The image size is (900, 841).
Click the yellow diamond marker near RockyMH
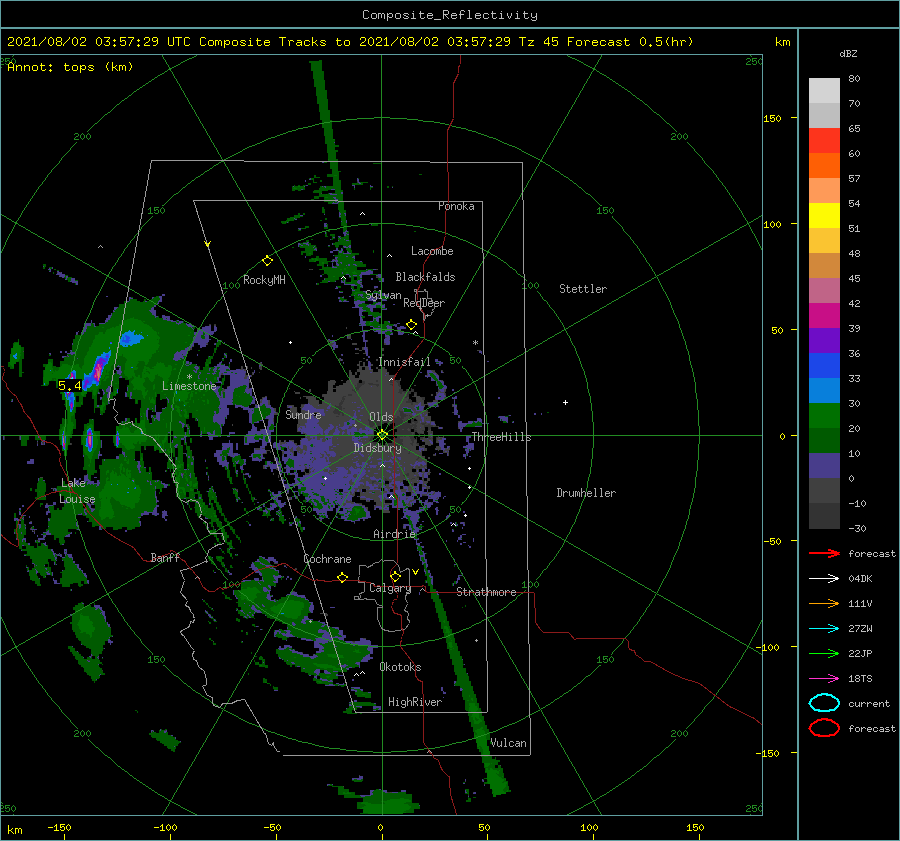point(267,261)
